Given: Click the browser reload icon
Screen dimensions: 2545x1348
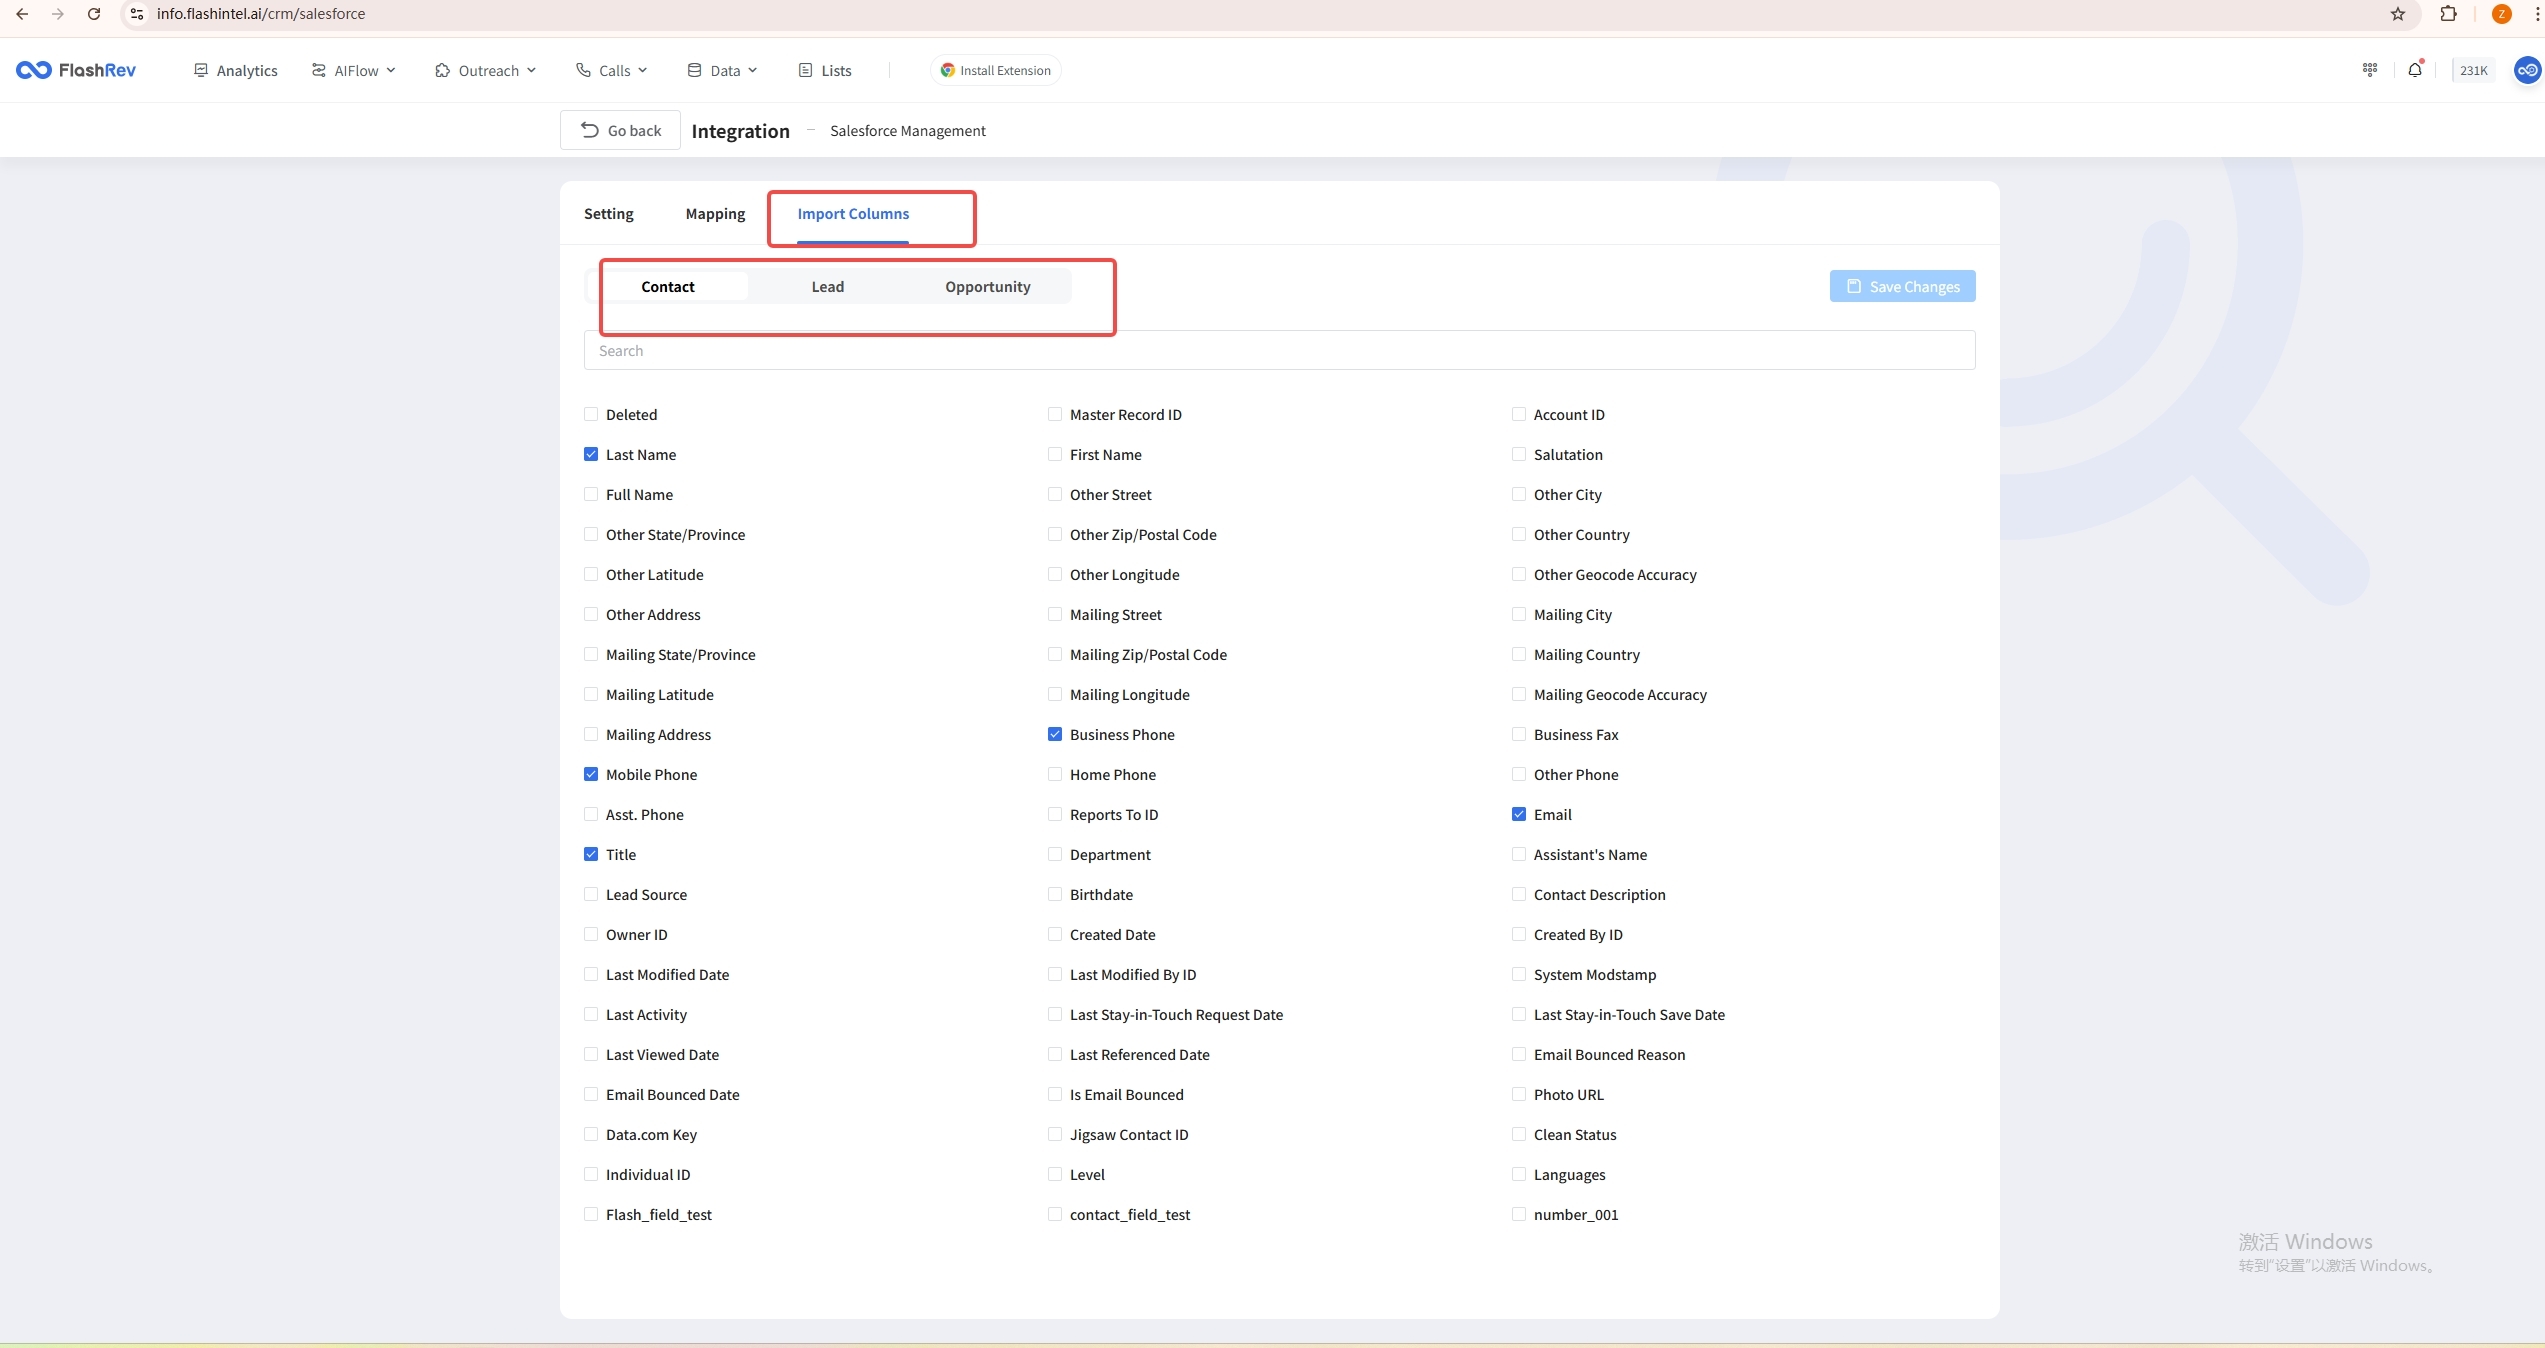Looking at the screenshot, I should click(x=94, y=14).
